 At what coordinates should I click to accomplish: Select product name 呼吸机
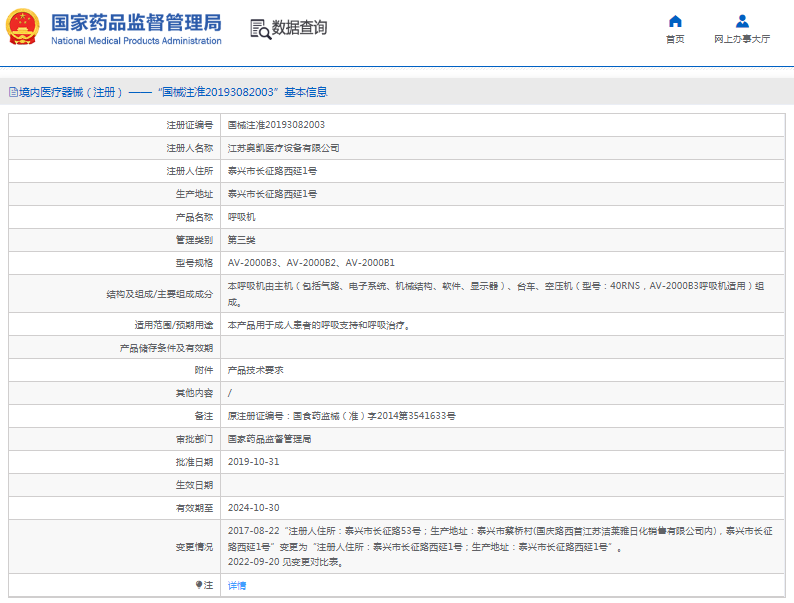pyautogui.click(x=242, y=217)
